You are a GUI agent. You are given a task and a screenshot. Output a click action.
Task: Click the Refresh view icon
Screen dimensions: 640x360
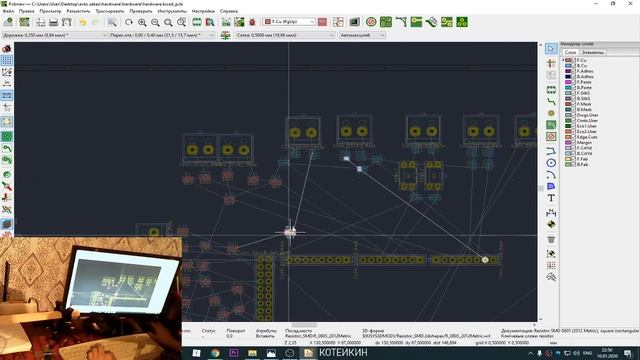coord(129,22)
